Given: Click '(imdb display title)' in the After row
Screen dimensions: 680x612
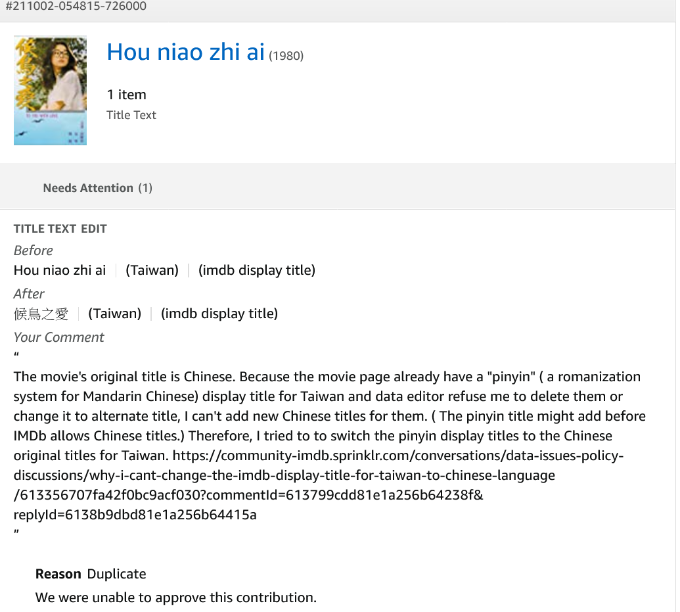Looking at the screenshot, I should [x=219, y=314].
